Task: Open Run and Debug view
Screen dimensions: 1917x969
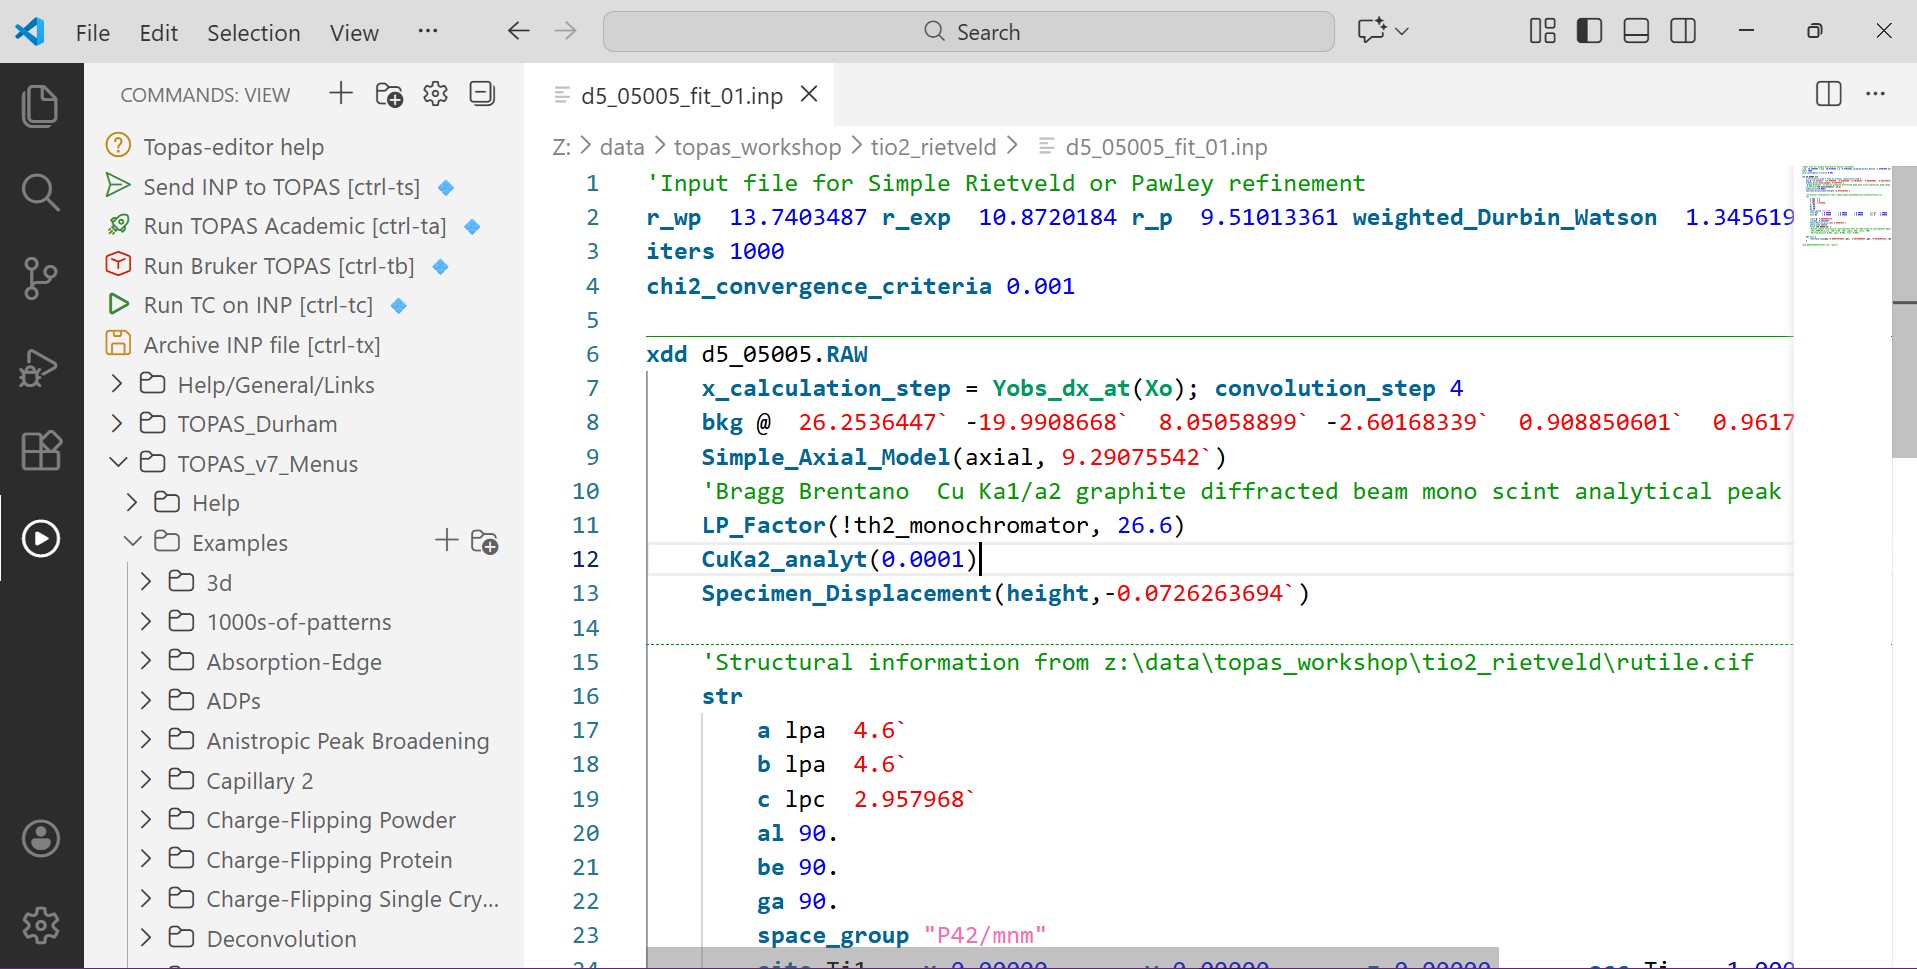Action: pos(40,367)
